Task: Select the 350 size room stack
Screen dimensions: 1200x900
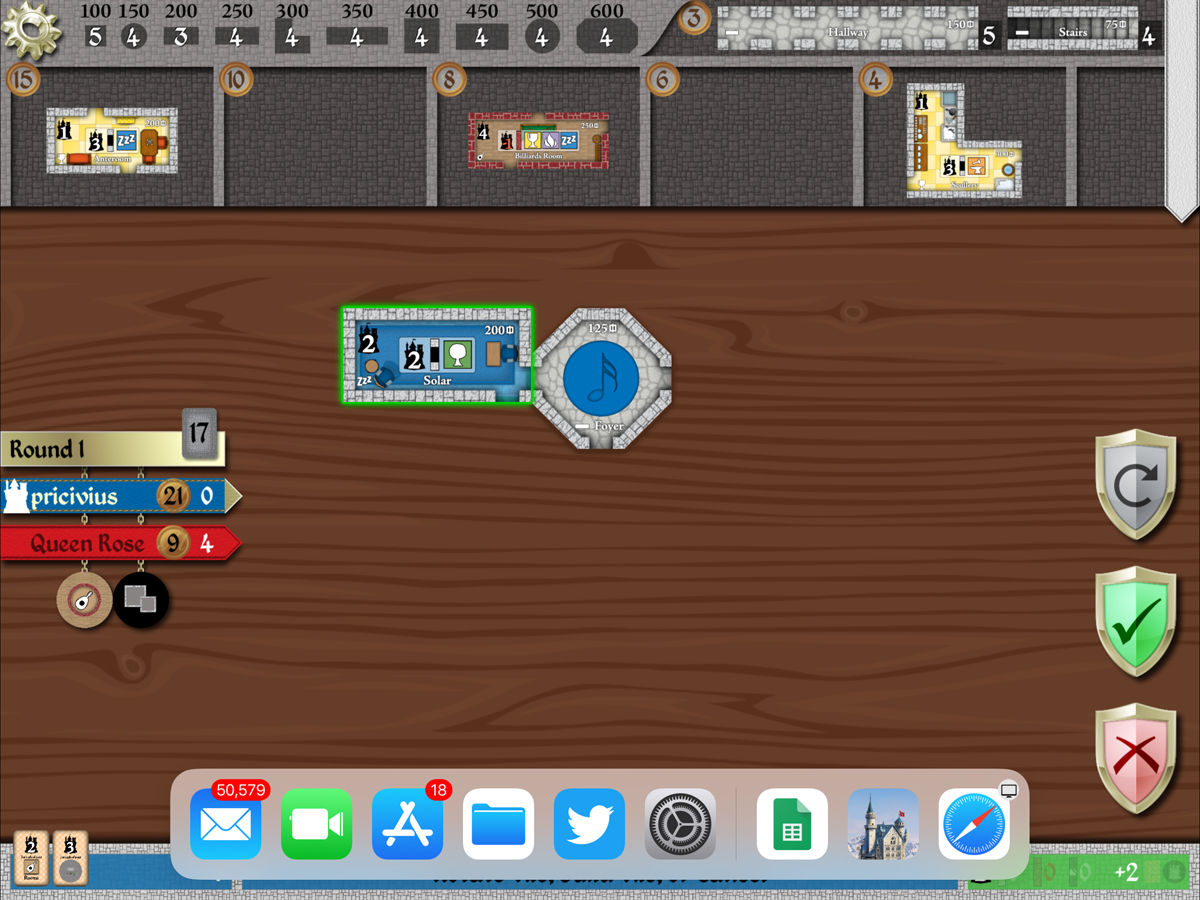Action: coord(357,37)
